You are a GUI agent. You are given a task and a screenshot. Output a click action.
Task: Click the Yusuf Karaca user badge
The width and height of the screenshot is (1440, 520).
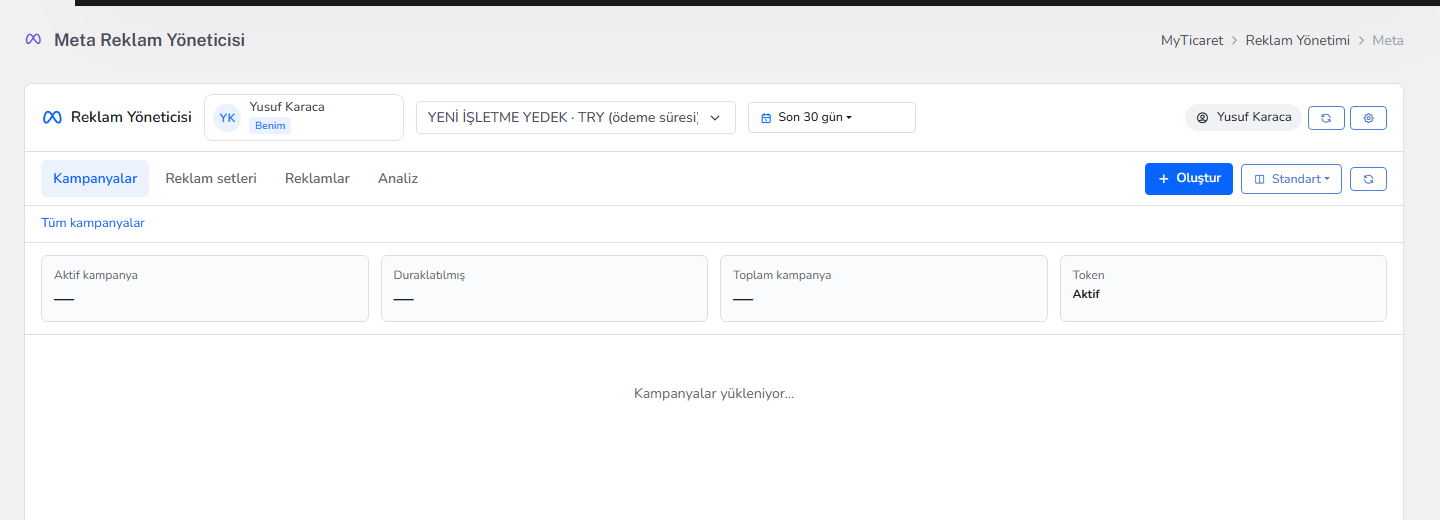[x=1243, y=117]
